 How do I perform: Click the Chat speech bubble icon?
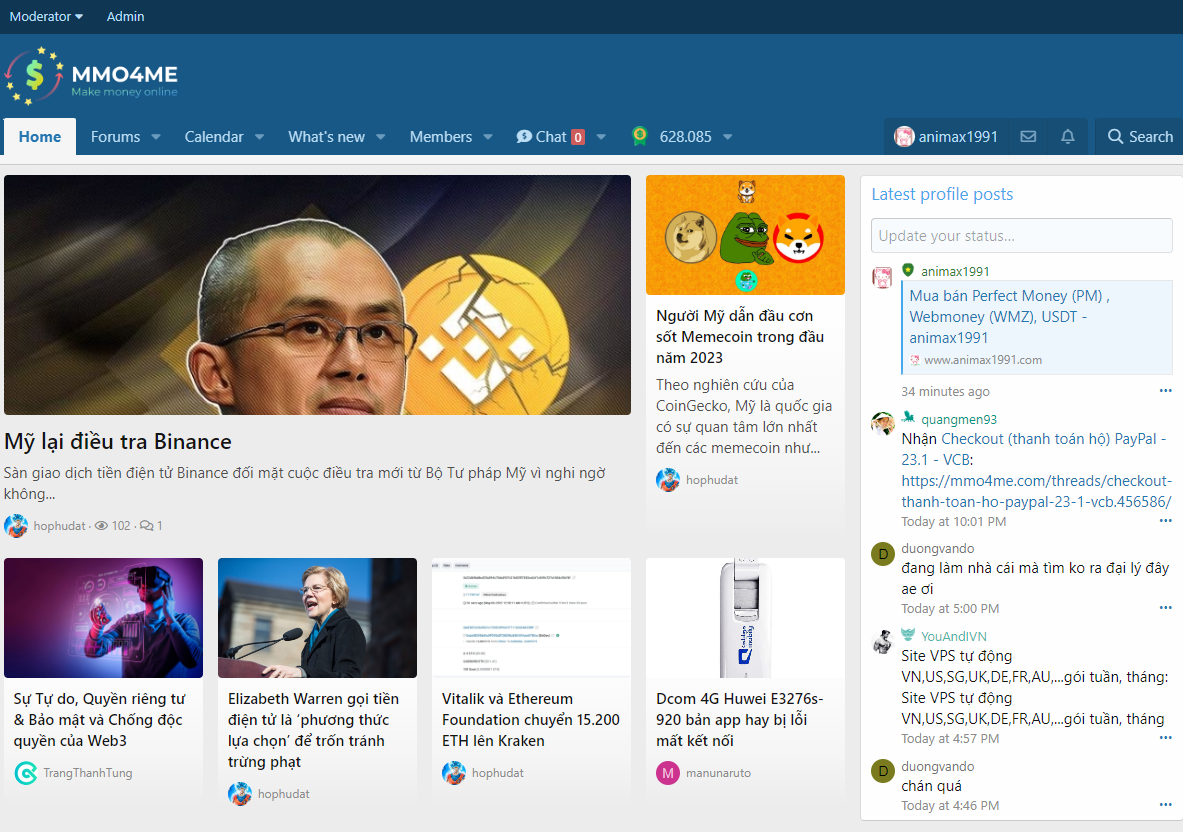click(524, 137)
